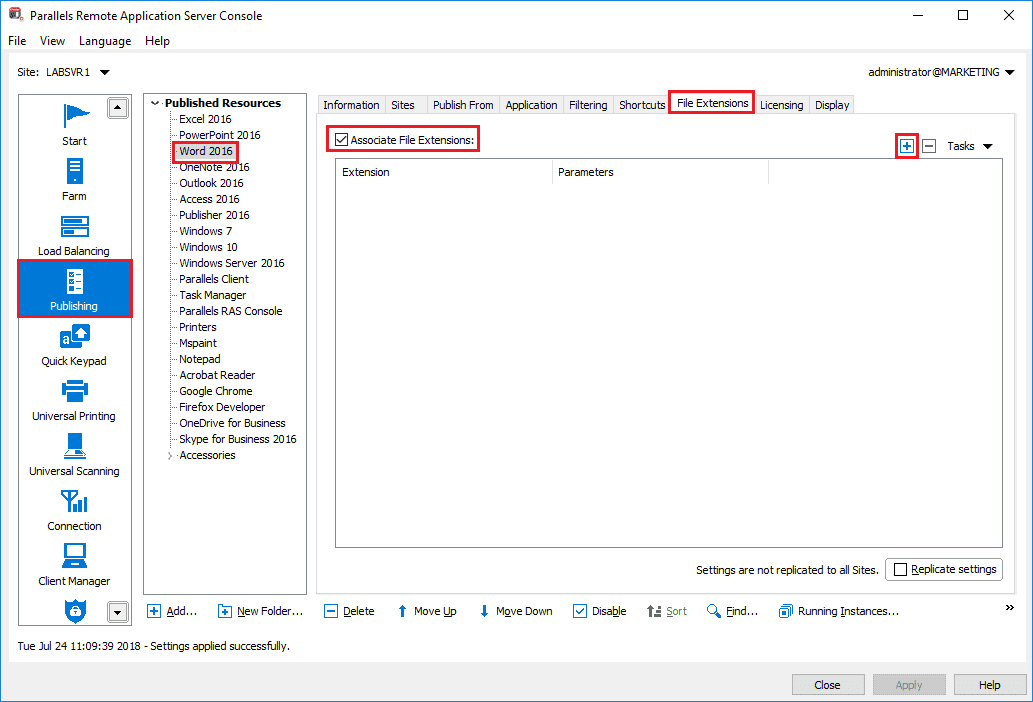Switch to the Shortcuts tab
The height and width of the screenshot is (702, 1033).
point(642,105)
